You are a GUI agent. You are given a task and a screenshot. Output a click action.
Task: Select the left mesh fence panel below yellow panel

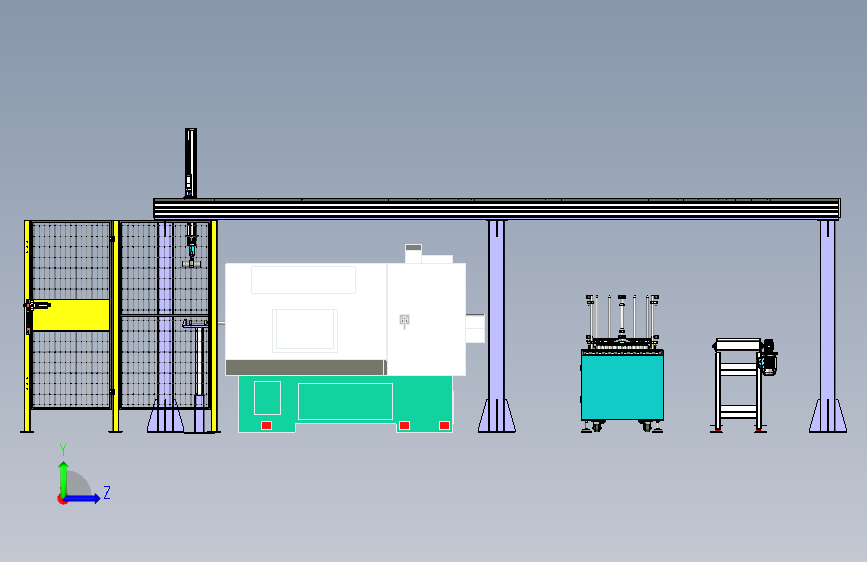pyautogui.click(x=71, y=369)
